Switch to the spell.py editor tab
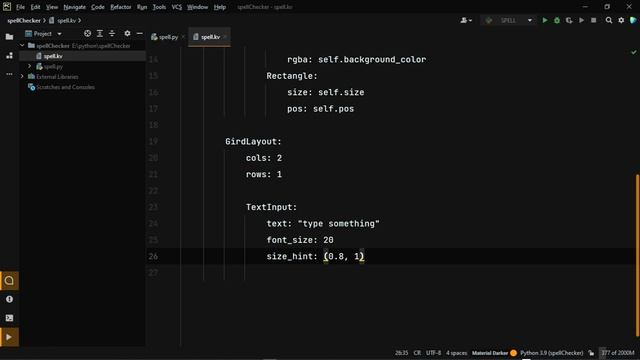 pos(168,37)
